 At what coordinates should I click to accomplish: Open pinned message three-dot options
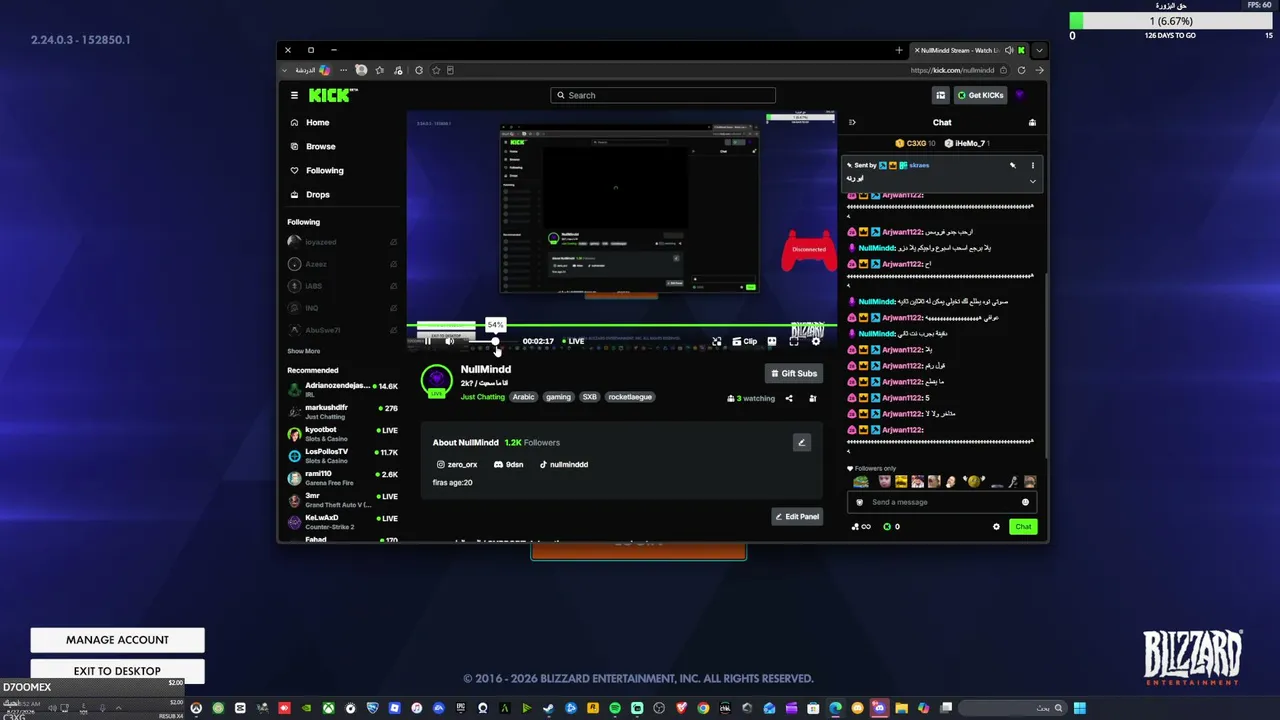(1033, 165)
